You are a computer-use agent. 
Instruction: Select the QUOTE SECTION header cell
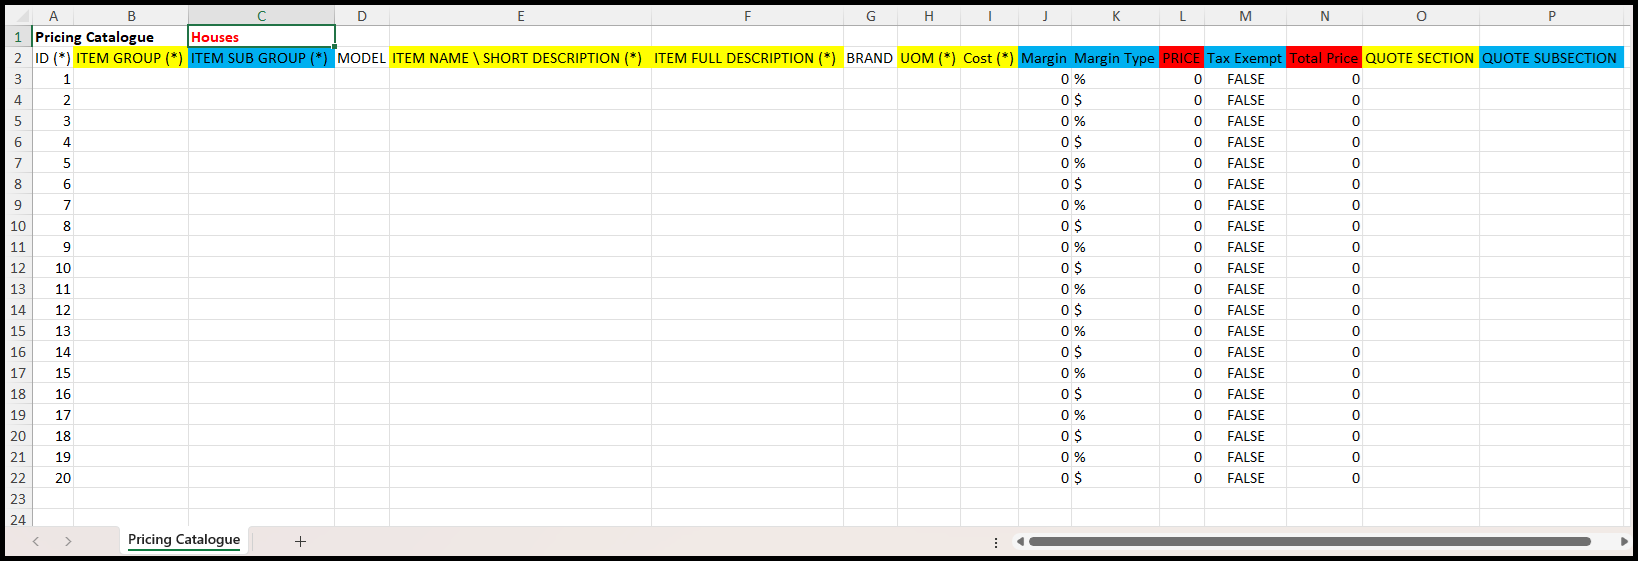[1420, 58]
